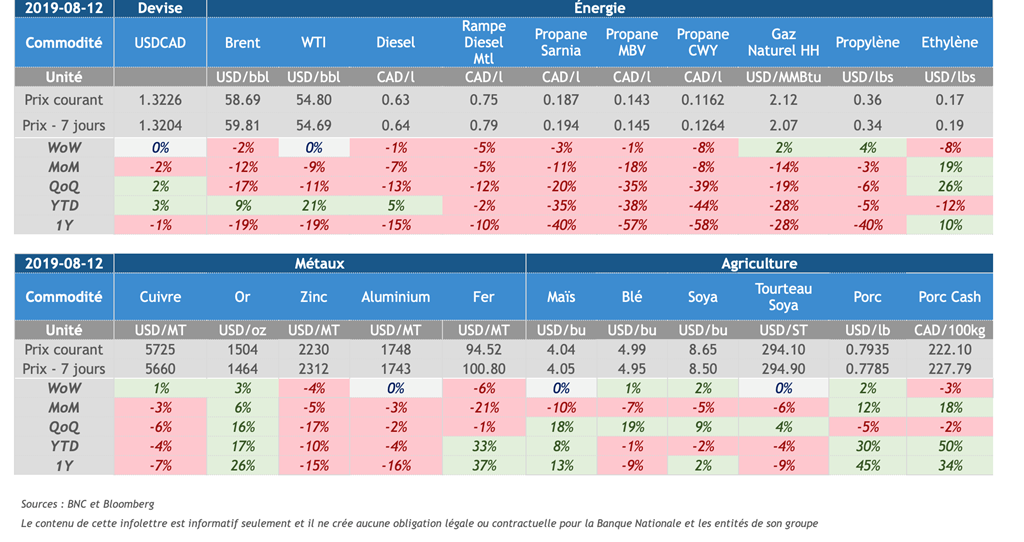Click the Cuivre column header
Screen dimensions: 1024x542
pyautogui.click(x=160, y=297)
